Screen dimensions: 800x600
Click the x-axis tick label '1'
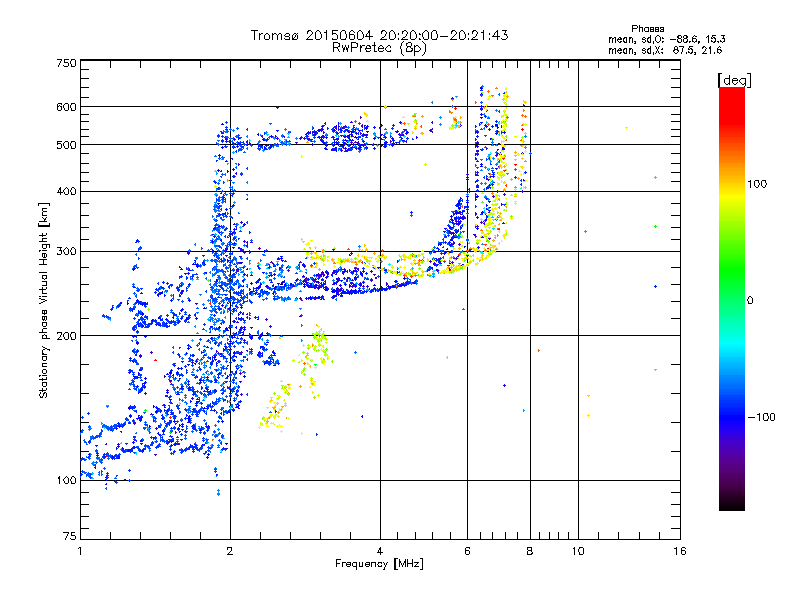[x=80, y=551]
